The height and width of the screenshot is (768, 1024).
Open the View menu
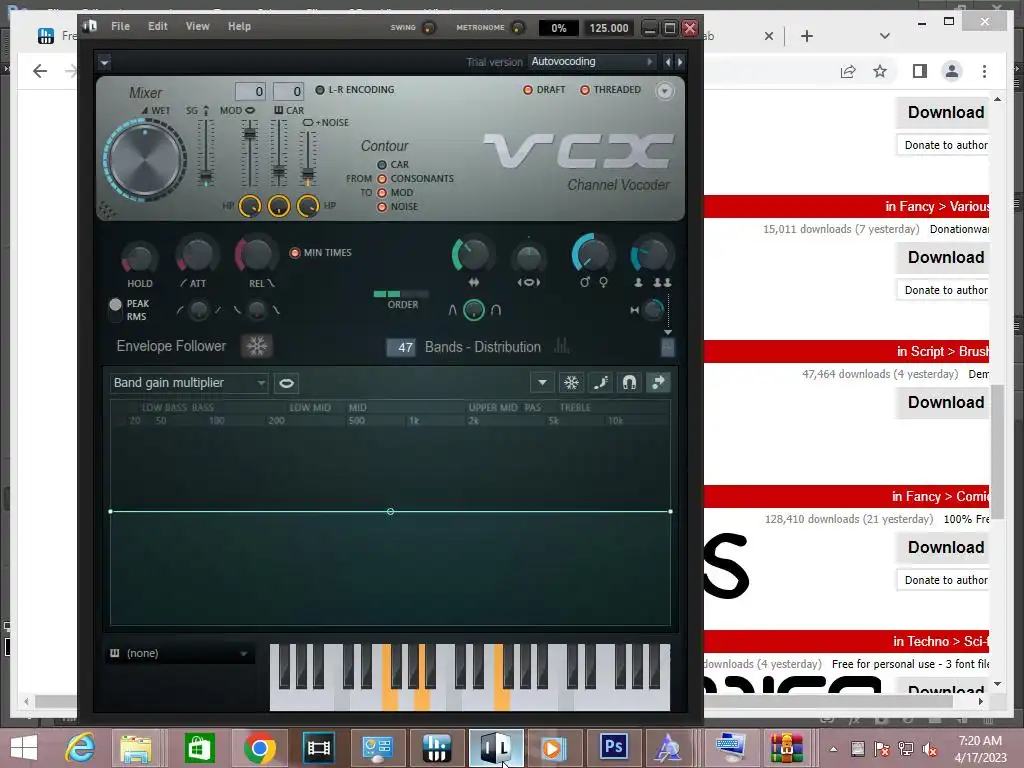point(197,26)
